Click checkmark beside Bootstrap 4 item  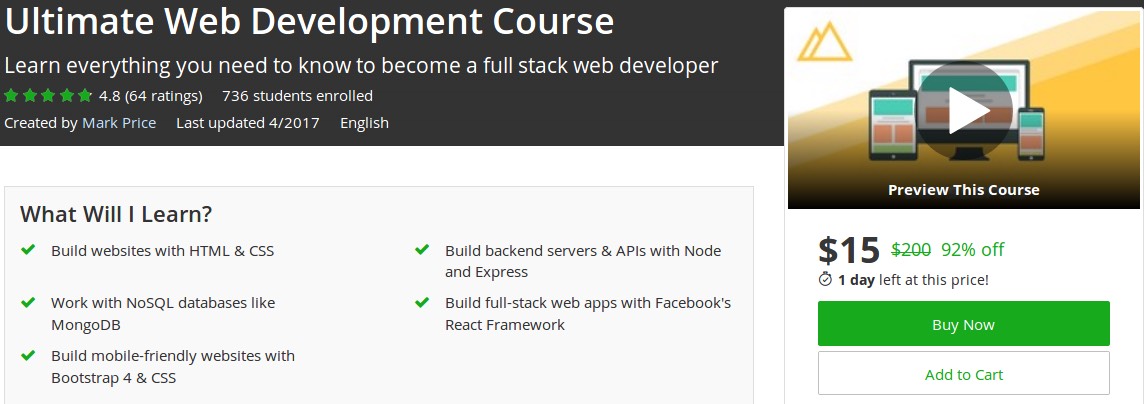point(28,355)
